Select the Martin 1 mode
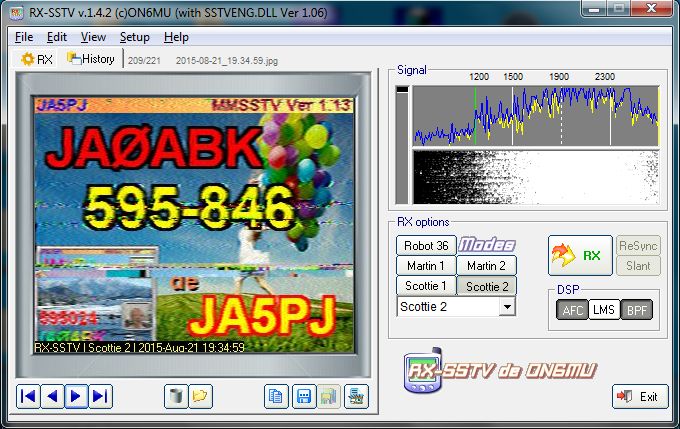This screenshot has width=680, height=429. [426, 265]
